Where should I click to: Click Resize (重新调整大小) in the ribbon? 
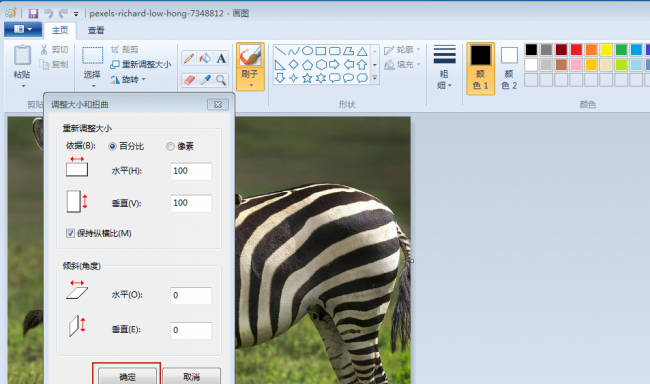coord(141,64)
